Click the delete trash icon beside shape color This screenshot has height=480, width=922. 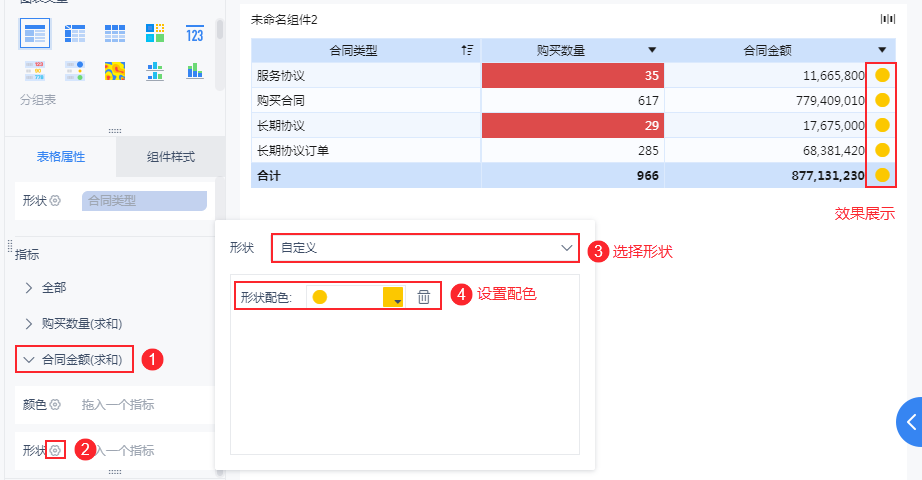click(423, 297)
